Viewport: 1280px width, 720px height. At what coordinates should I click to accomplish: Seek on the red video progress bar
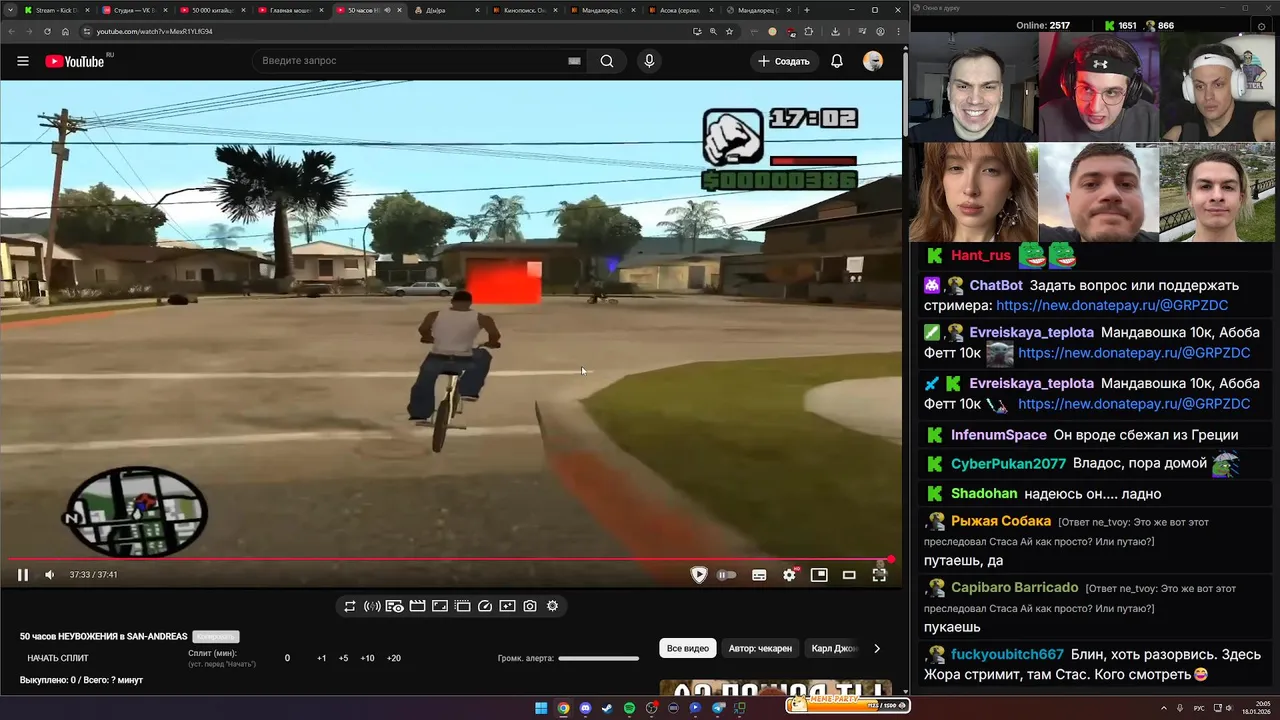click(x=450, y=560)
